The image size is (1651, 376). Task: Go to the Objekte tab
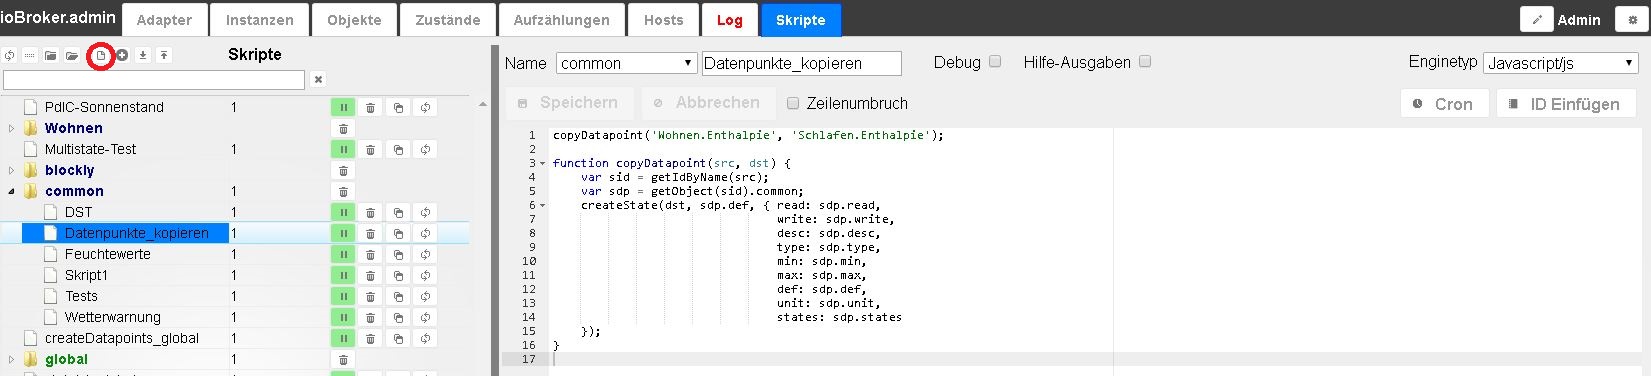[x=354, y=20]
